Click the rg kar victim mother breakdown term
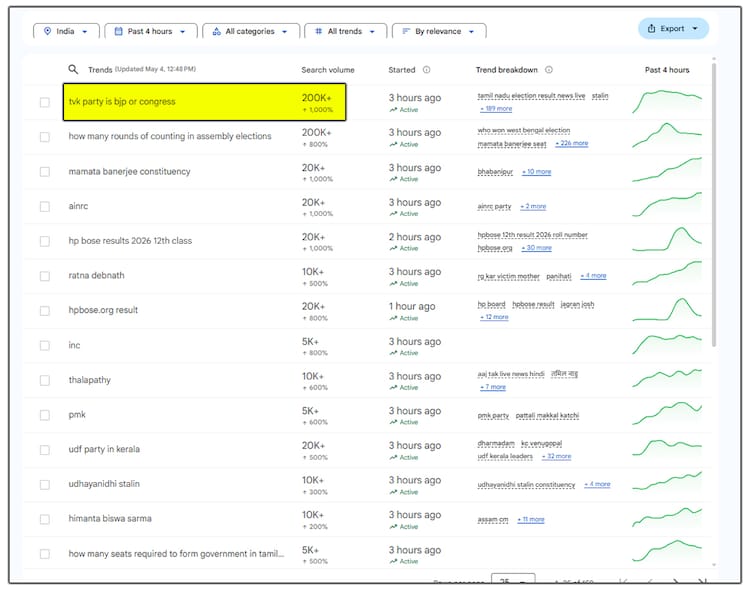This screenshot has height=590, width=750. click(x=508, y=276)
